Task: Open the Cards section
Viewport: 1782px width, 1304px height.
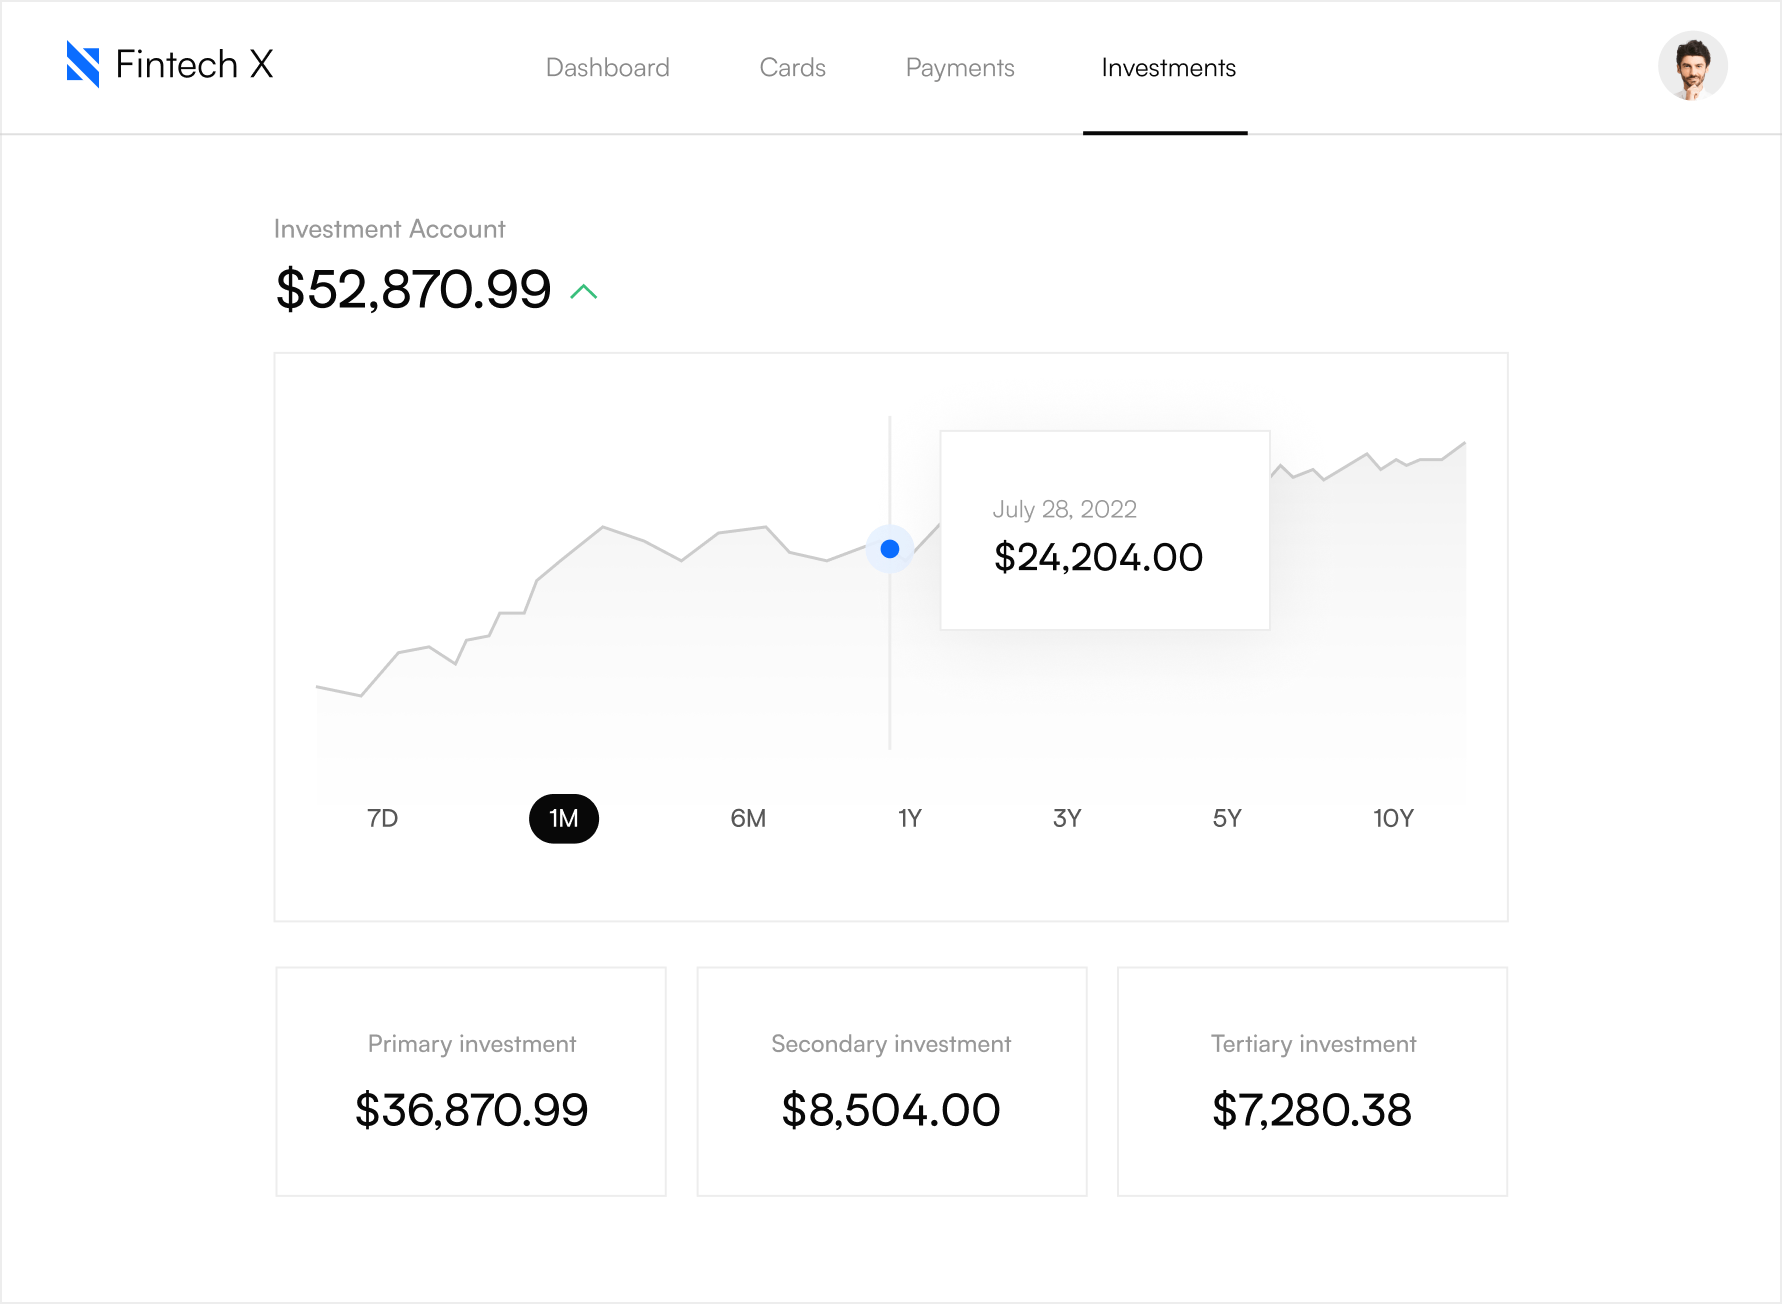Action: 792,67
